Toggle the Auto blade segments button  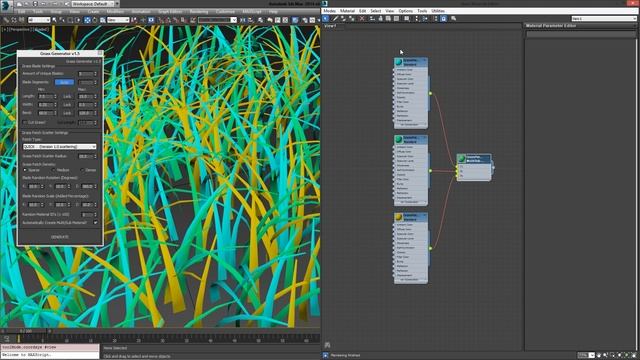click(x=64, y=82)
